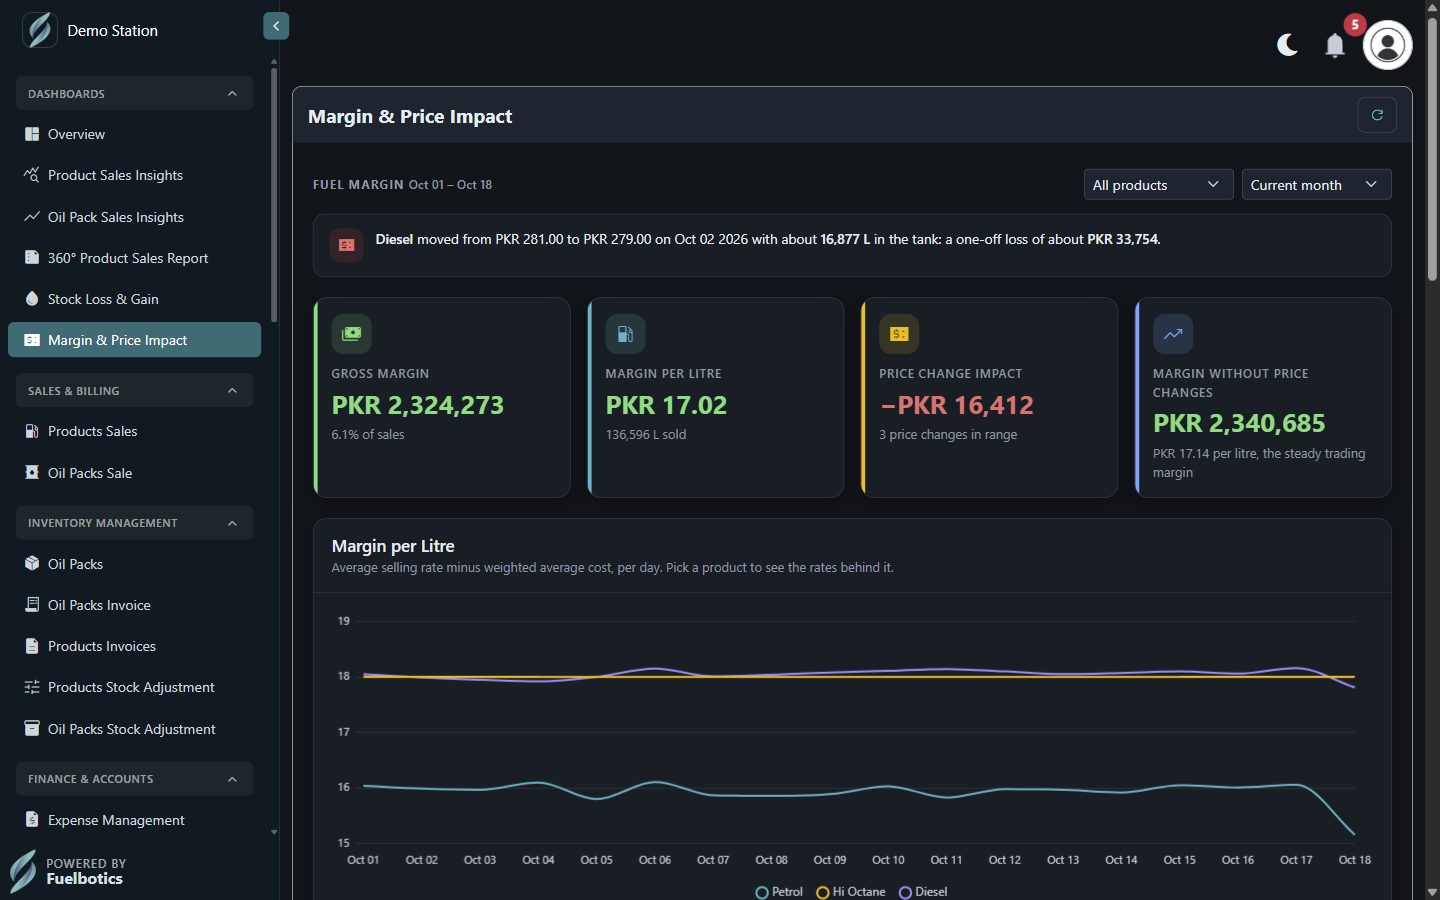Collapse the Dashboards sidebar section
The image size is (1440, 900).
[x=134, y=94]
